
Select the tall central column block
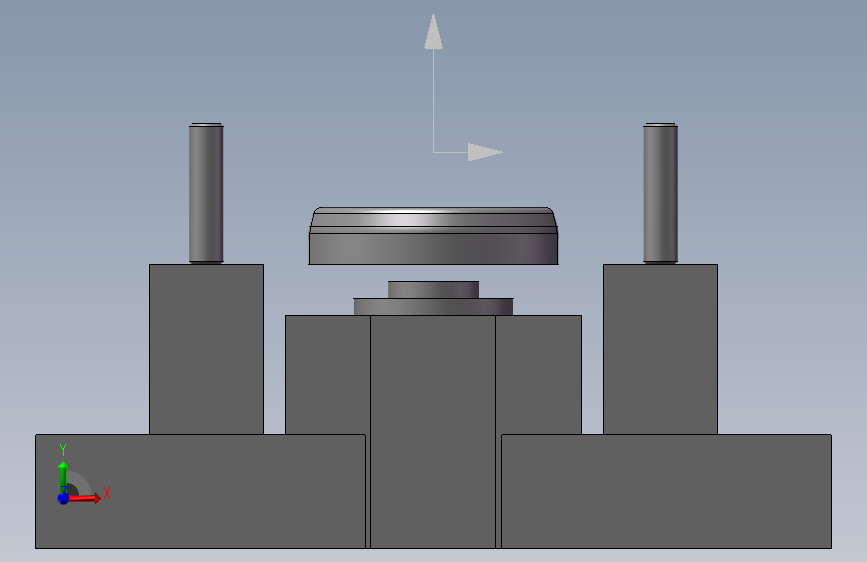[433, 431]
